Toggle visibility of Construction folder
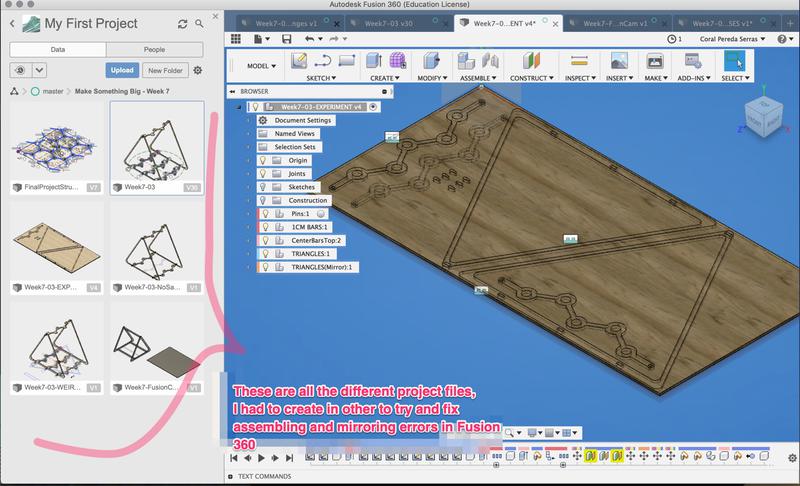Viewport: 800px width, 486px height. coord(263,200)
